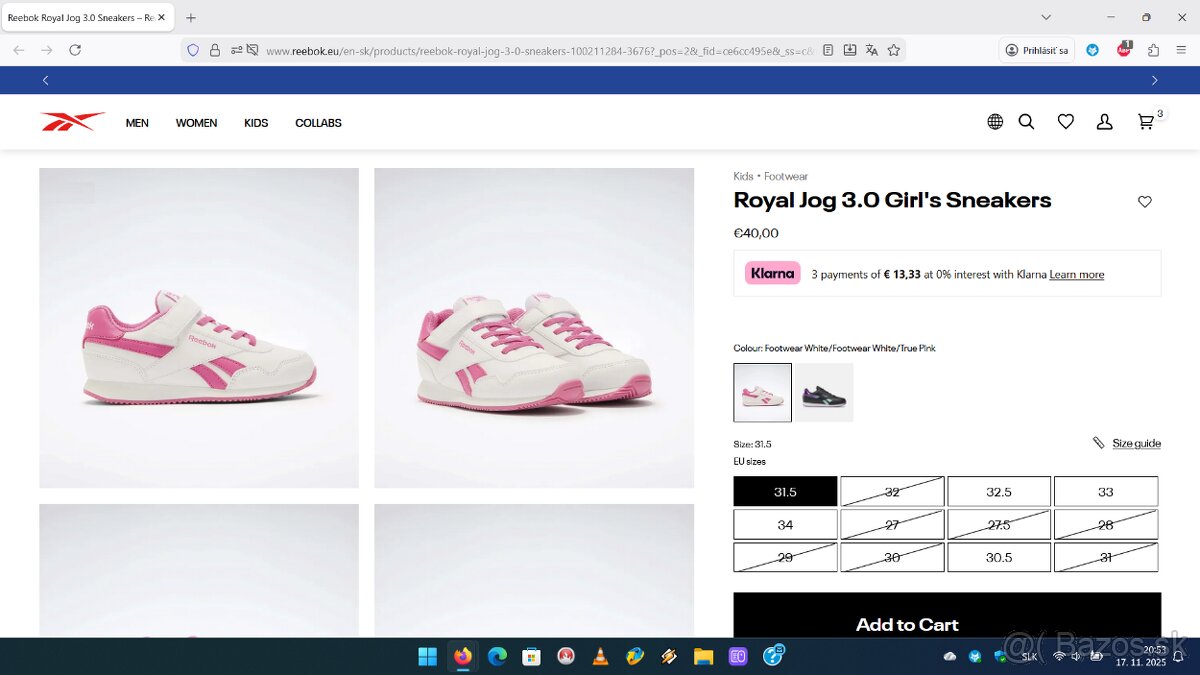Select the dark colourway swatch
Viewport: 1200px width, 675px height.
(823, 392)
